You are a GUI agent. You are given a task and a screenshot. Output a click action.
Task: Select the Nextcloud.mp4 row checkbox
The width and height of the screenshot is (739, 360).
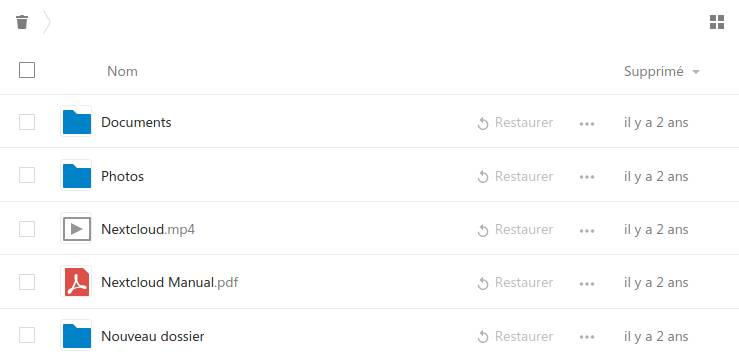pos(27,229)
